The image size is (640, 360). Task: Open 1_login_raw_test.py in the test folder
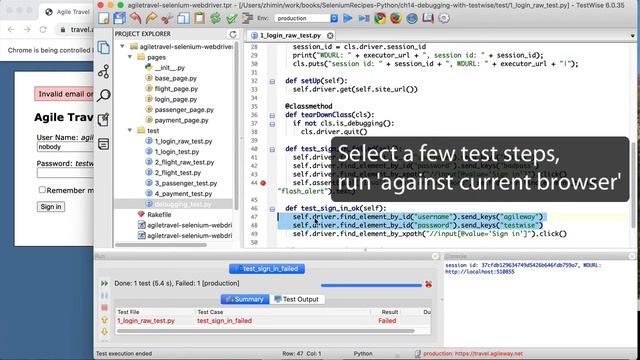[183, 141]
